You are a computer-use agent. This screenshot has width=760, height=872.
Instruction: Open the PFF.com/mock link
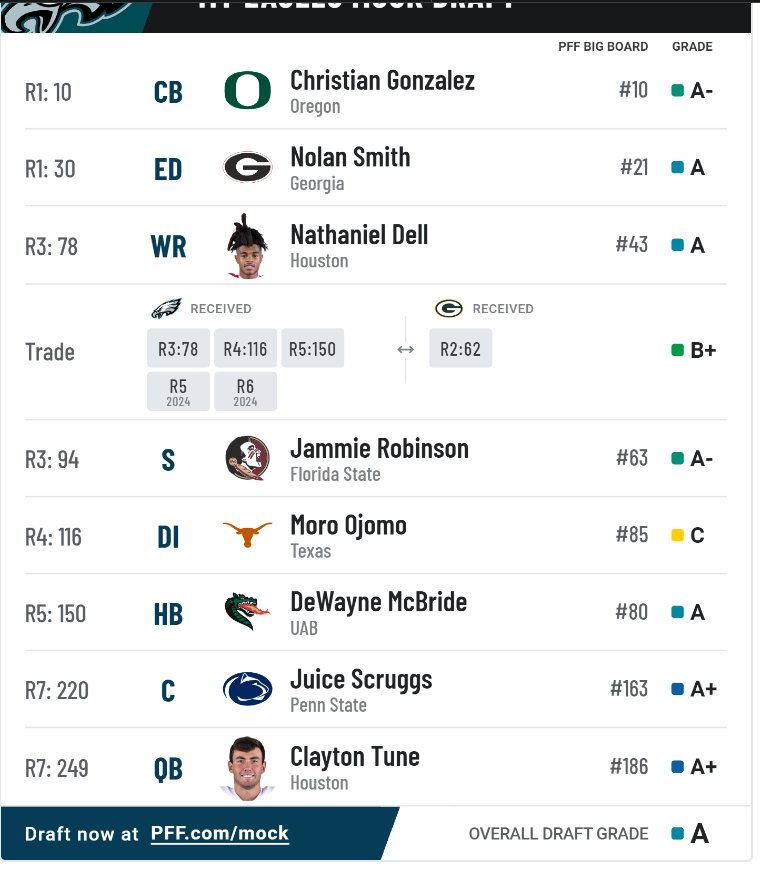[x=220, y=833]
